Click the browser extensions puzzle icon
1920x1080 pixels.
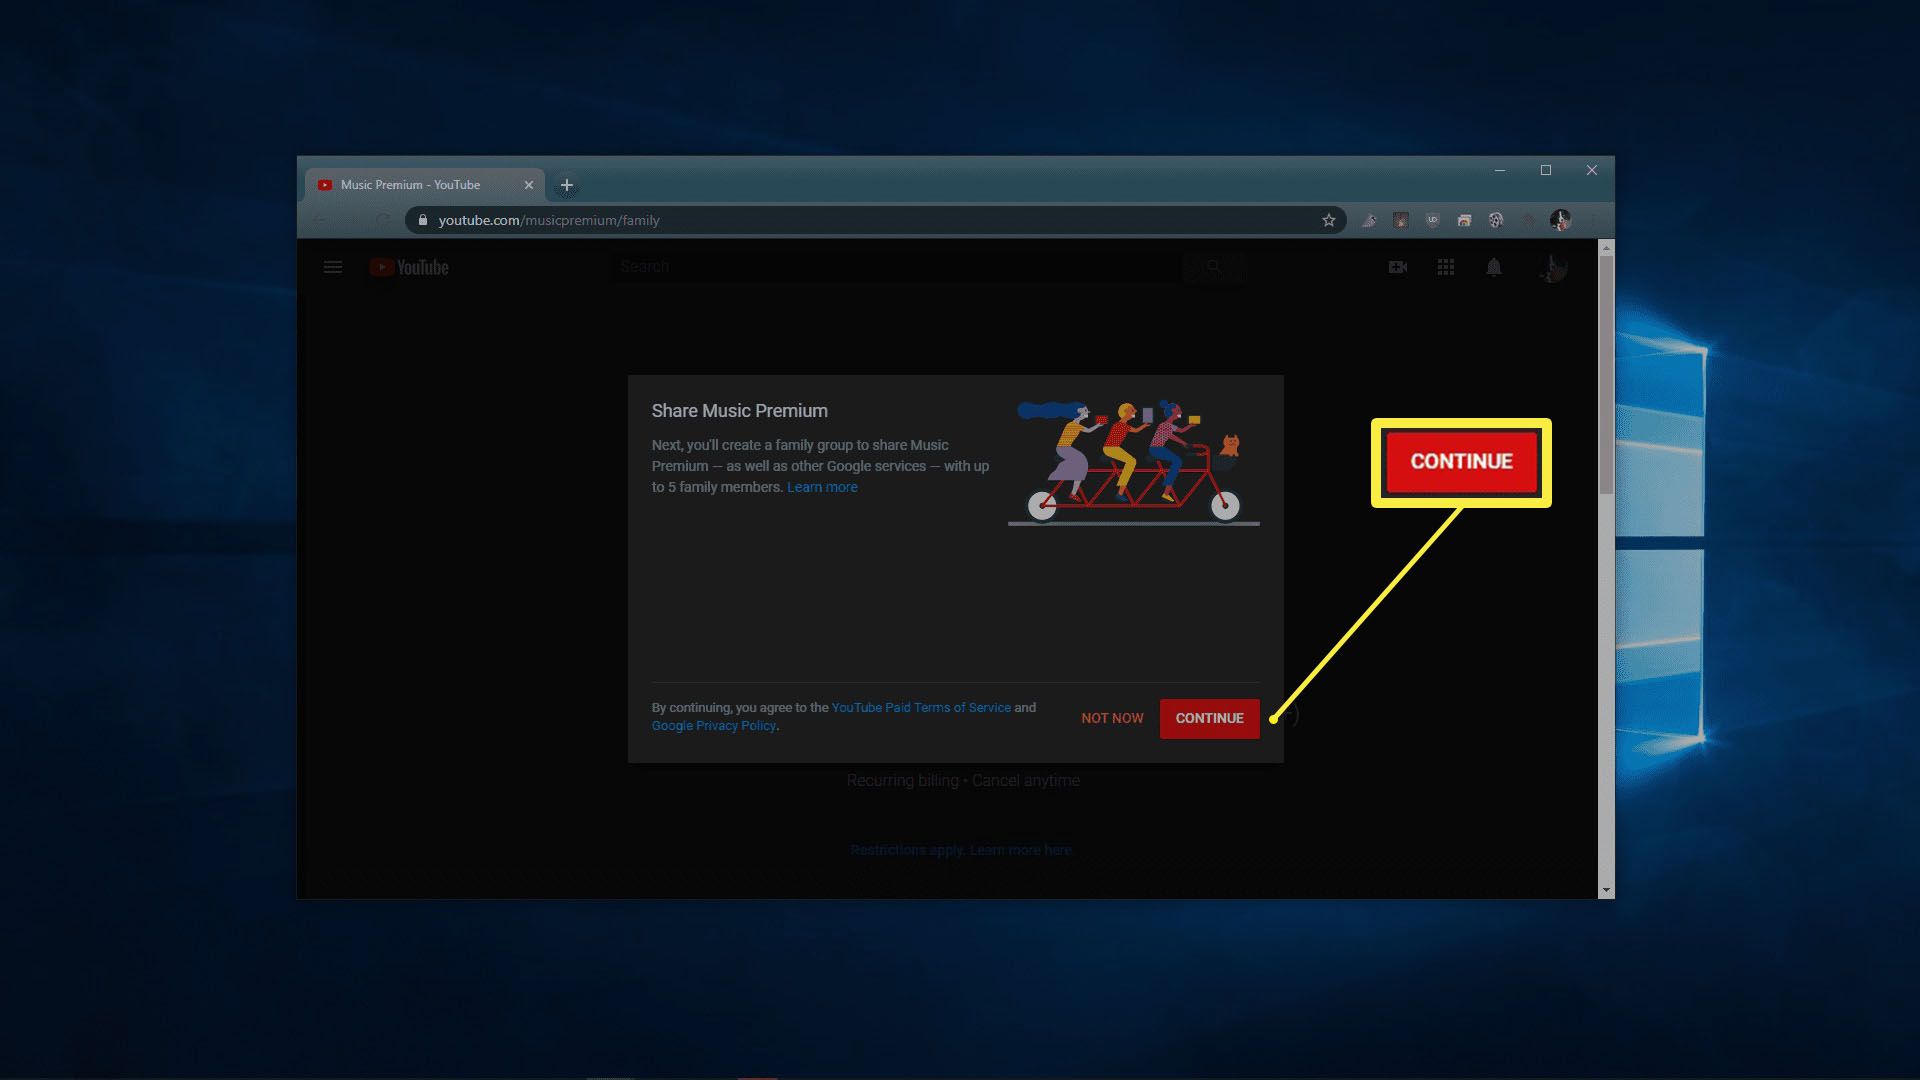pyautogui.click(x=1526, y=219)
